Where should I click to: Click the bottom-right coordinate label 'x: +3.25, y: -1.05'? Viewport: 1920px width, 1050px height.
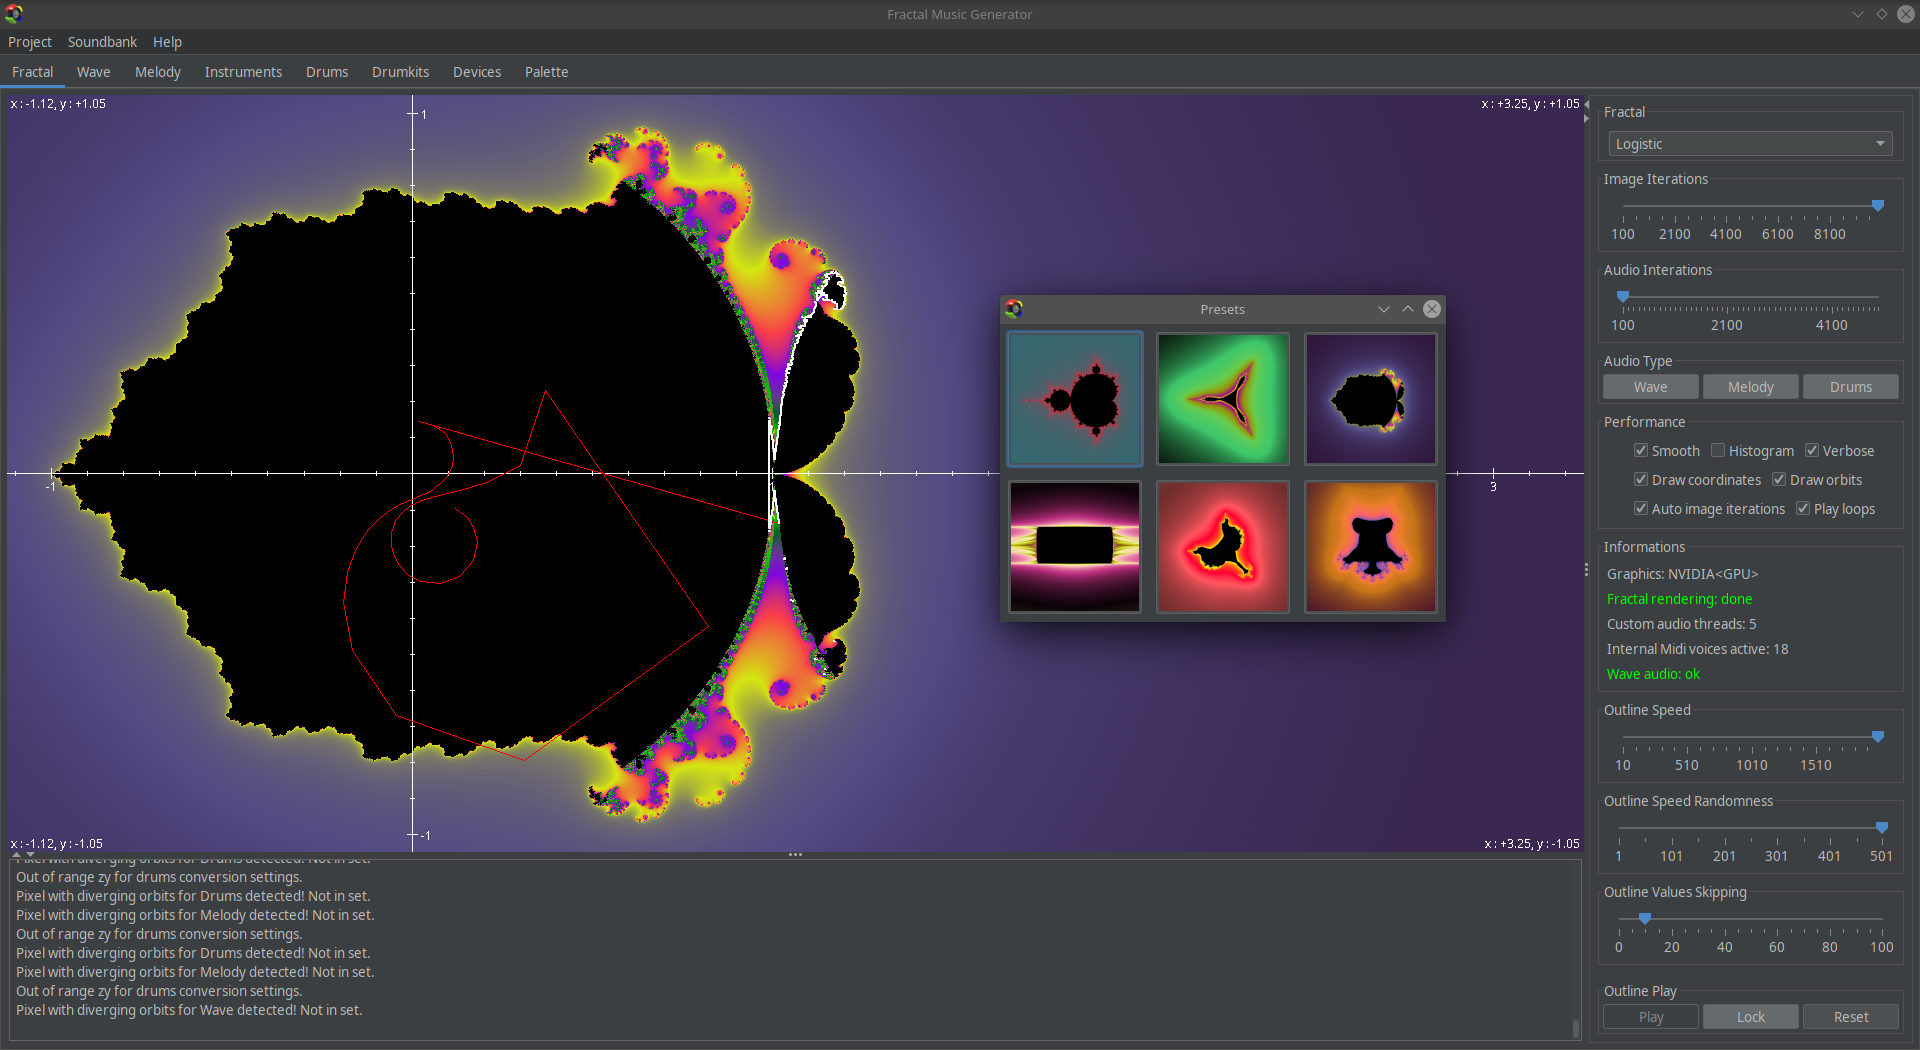click(1532, 843)
